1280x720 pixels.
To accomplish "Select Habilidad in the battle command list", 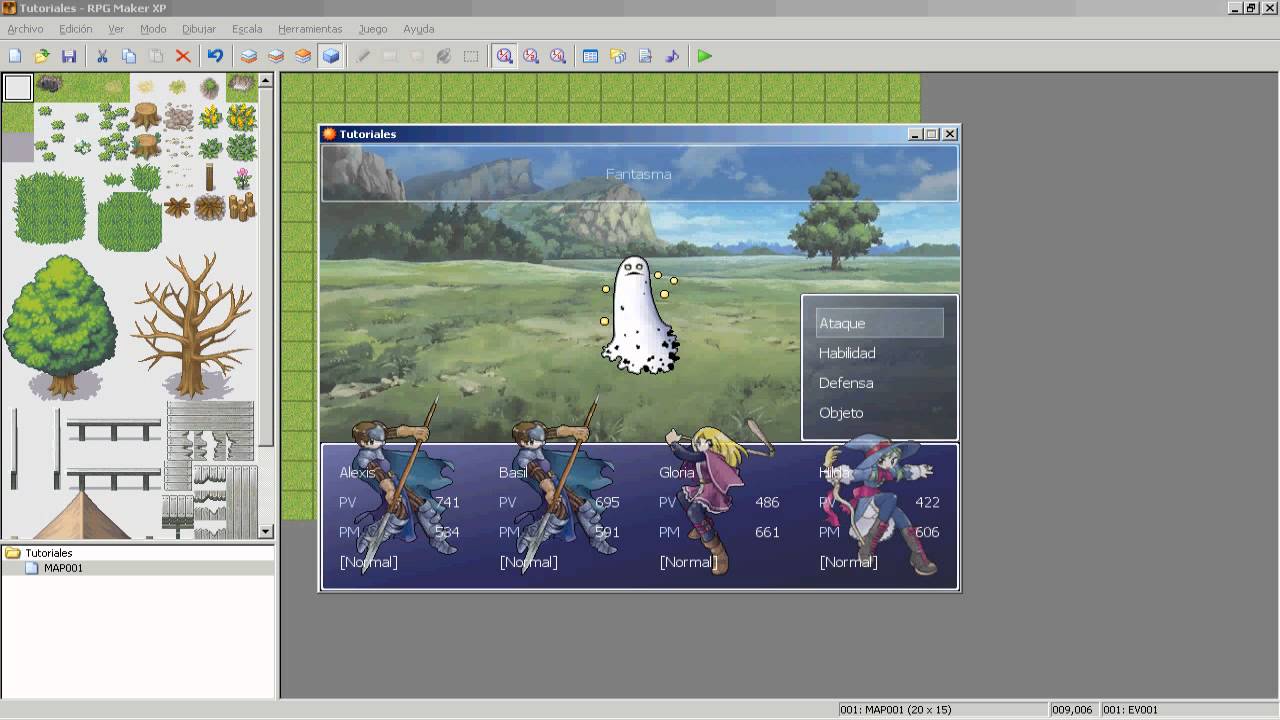I will [847, 353].
